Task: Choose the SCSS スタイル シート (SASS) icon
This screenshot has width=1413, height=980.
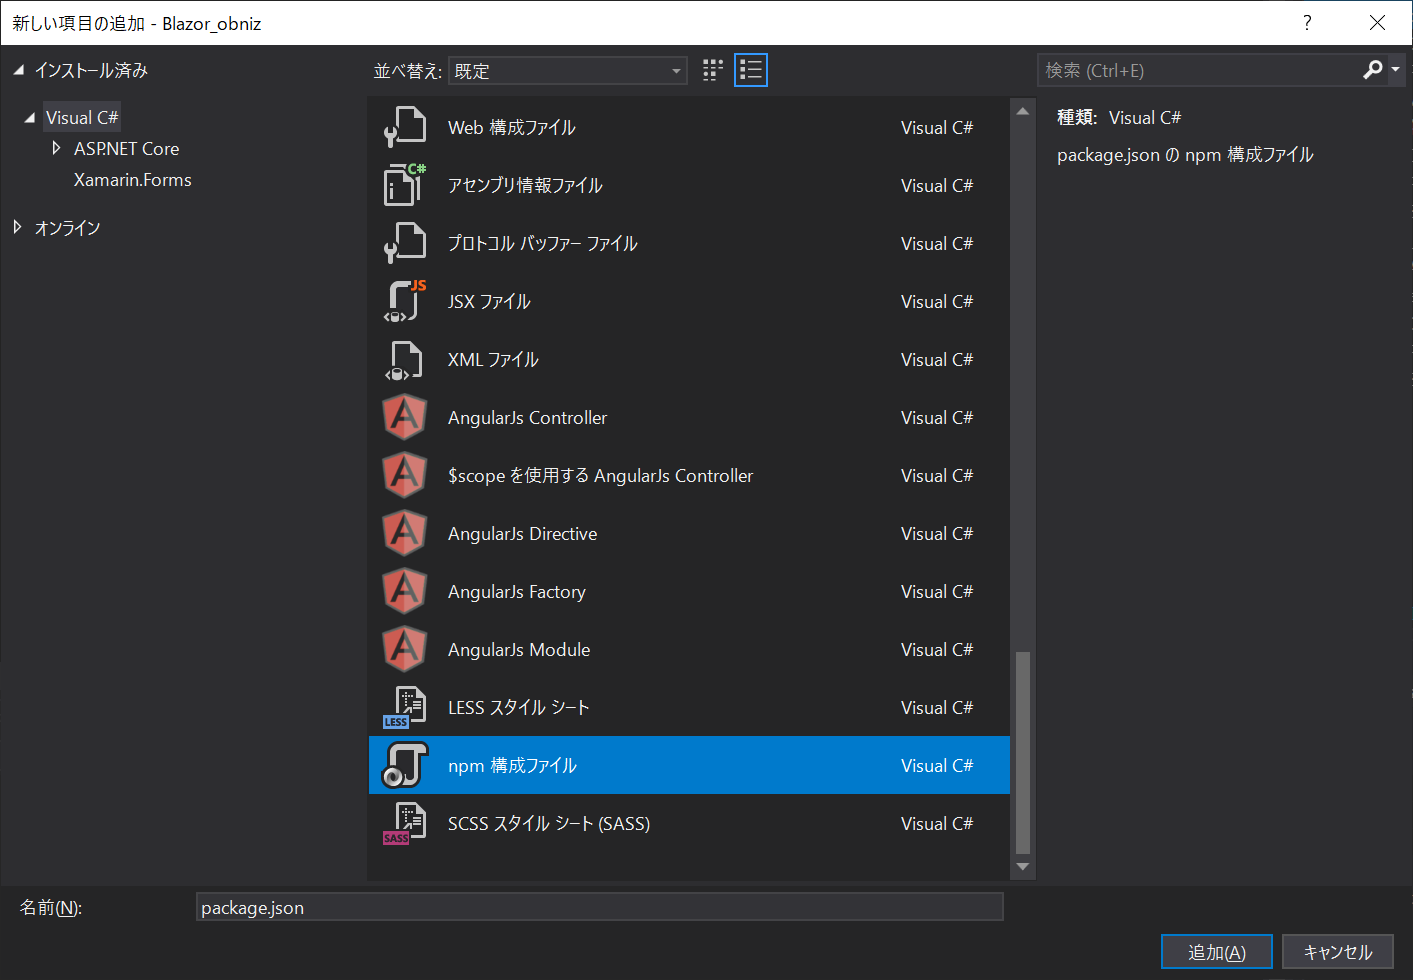Action: [405, 823]
